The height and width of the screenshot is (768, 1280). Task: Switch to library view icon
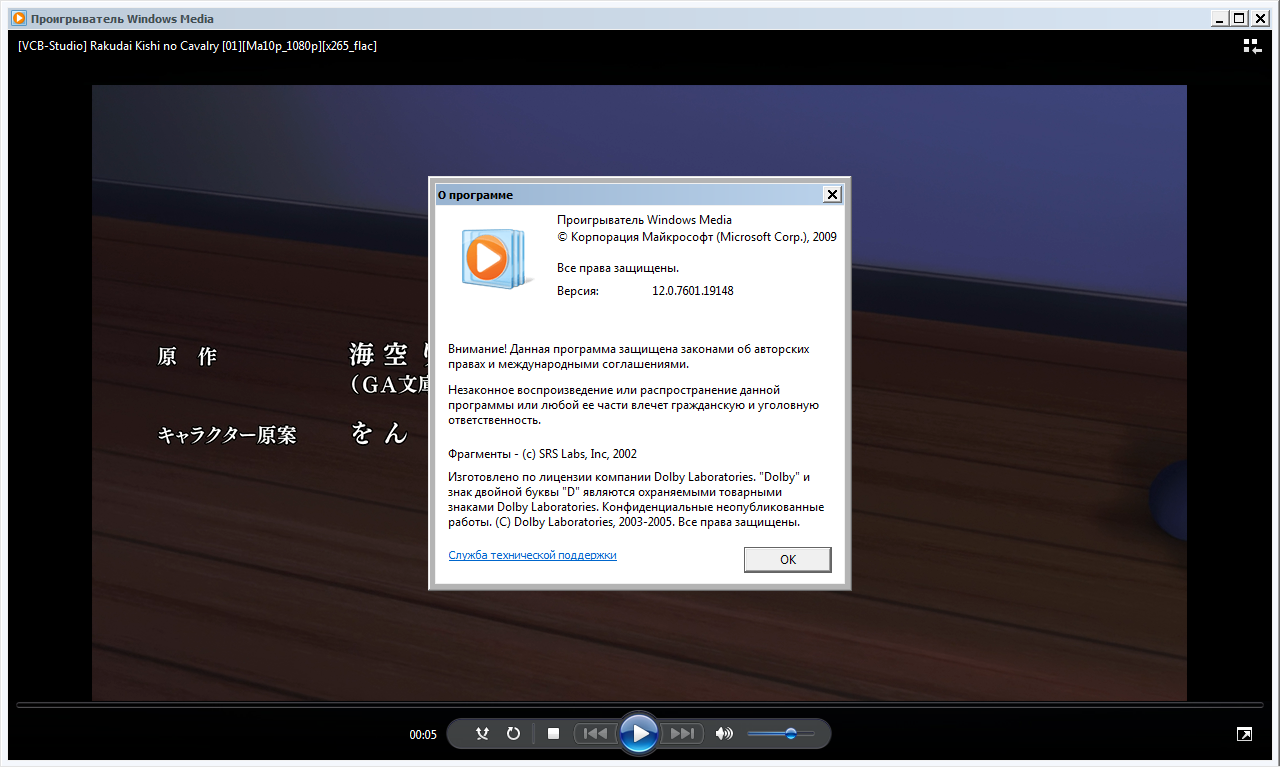[x=1251, y=46]
